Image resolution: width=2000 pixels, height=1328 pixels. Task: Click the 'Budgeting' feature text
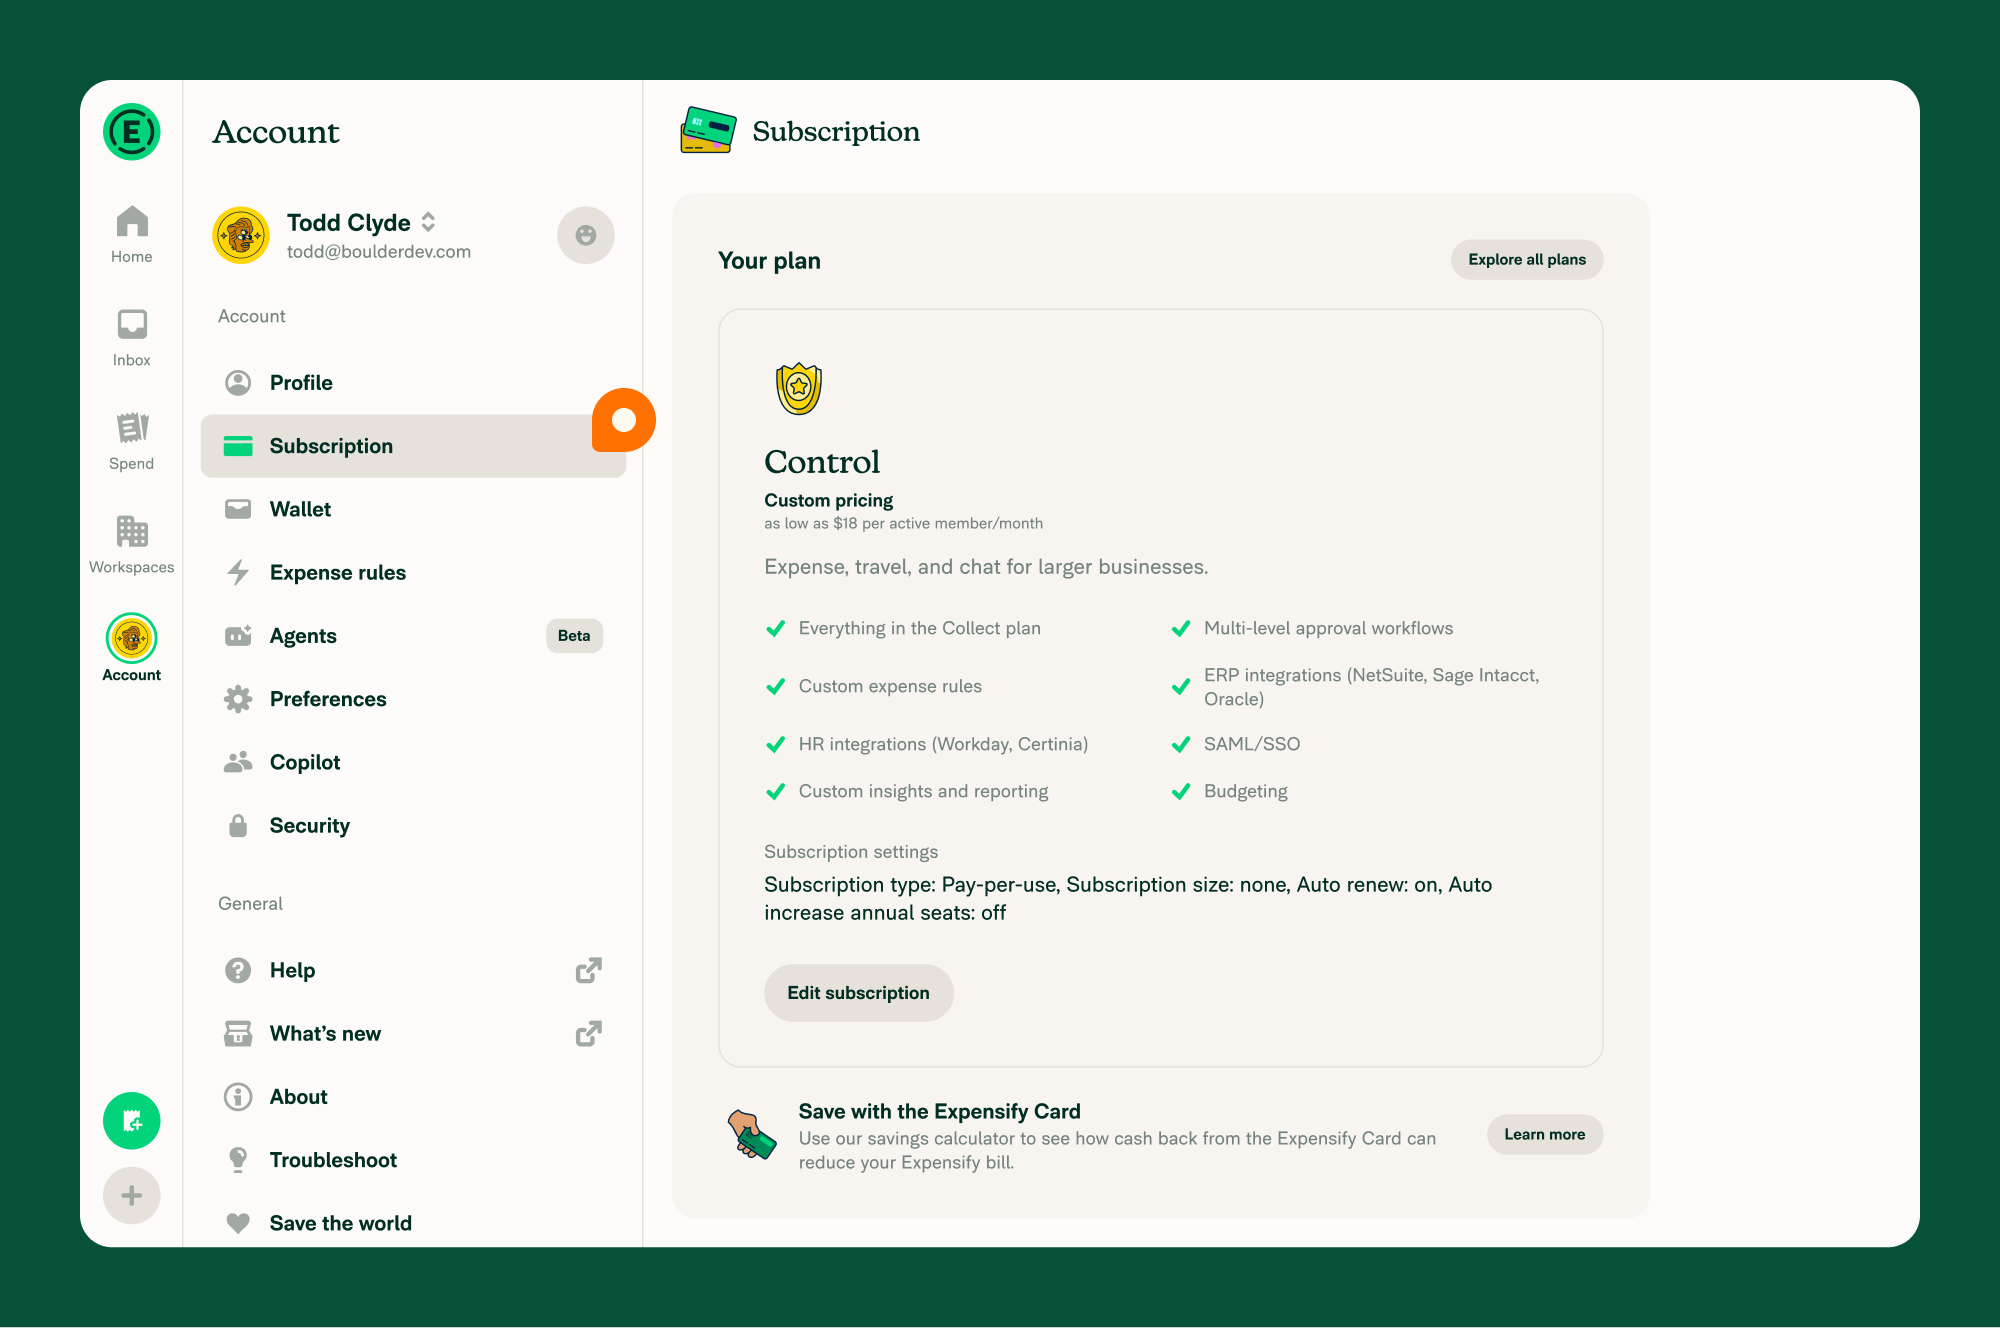pyautogui.click(x=1246, y=791)
